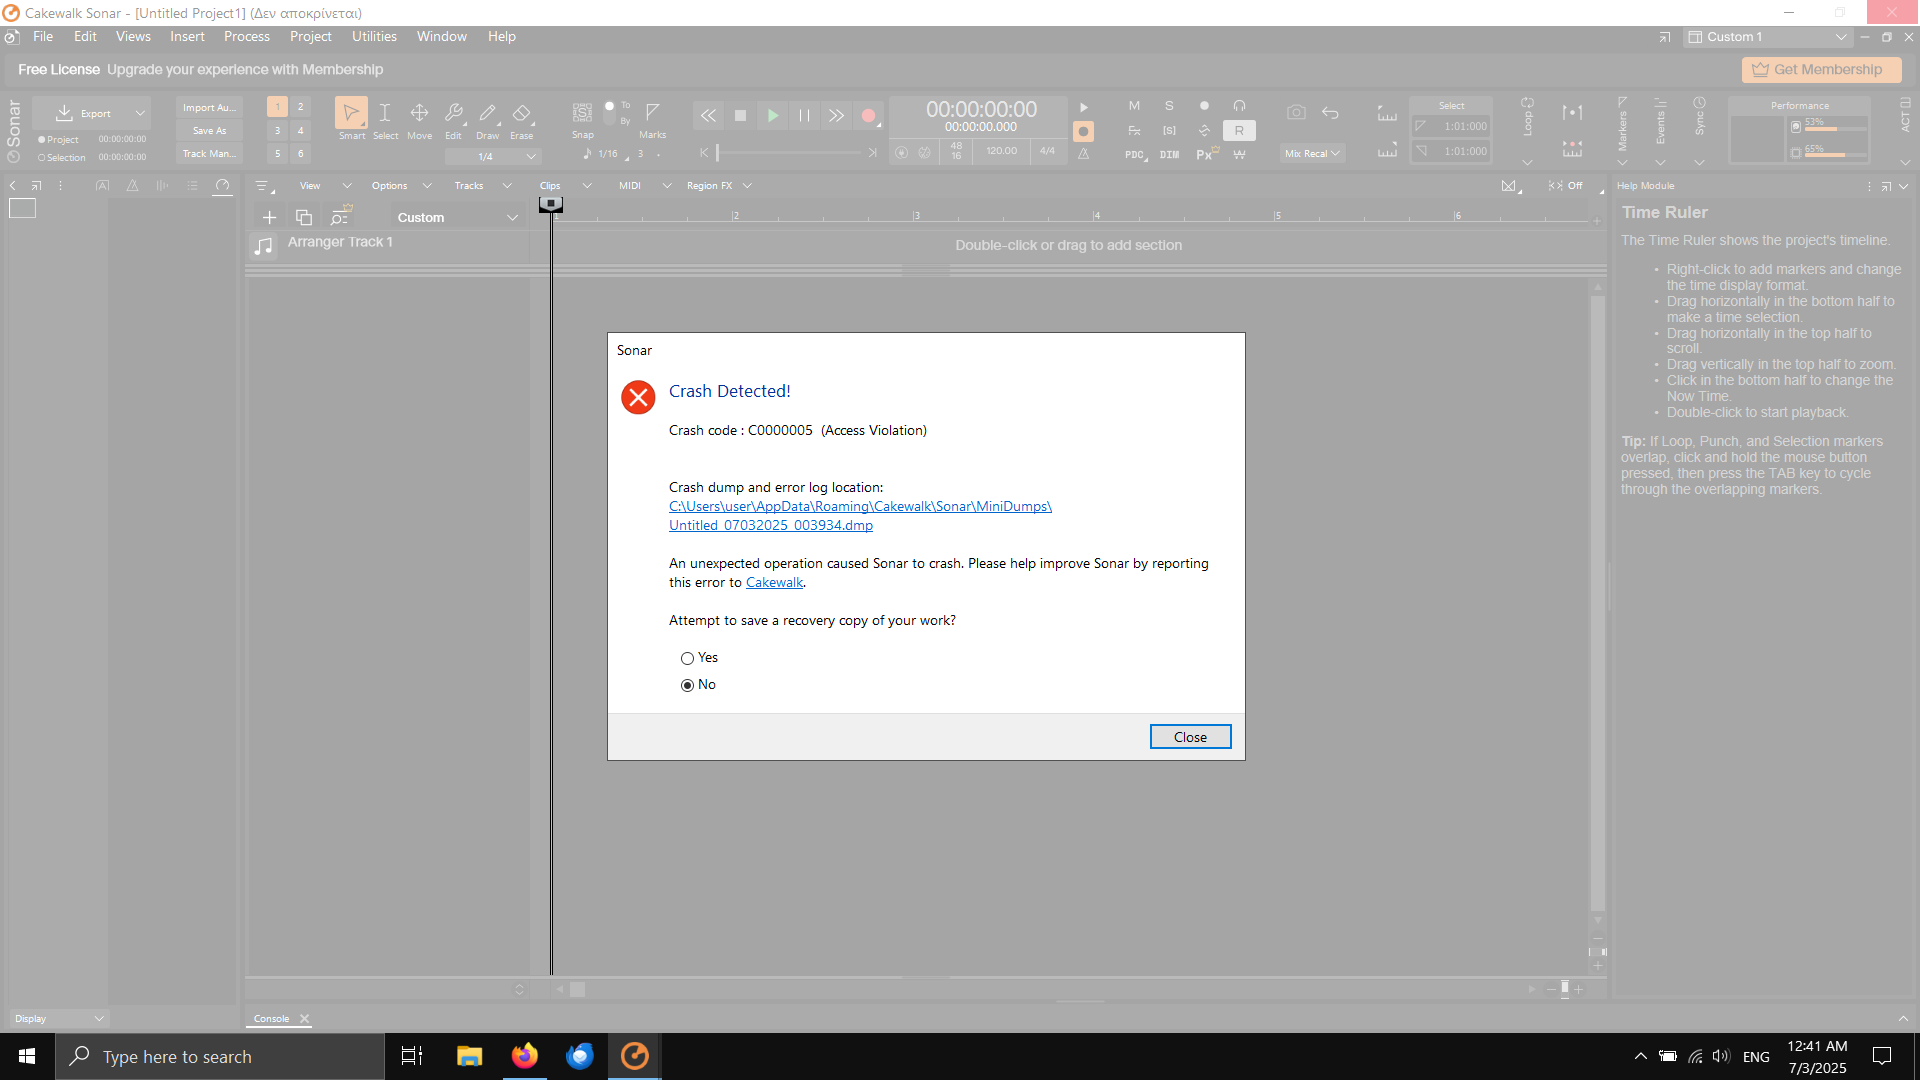Image resolution: width=1920 pixels, height=1080 pixels.
Task: Open the Process menu
Action: pyautogui.click(x=246, y=37)
